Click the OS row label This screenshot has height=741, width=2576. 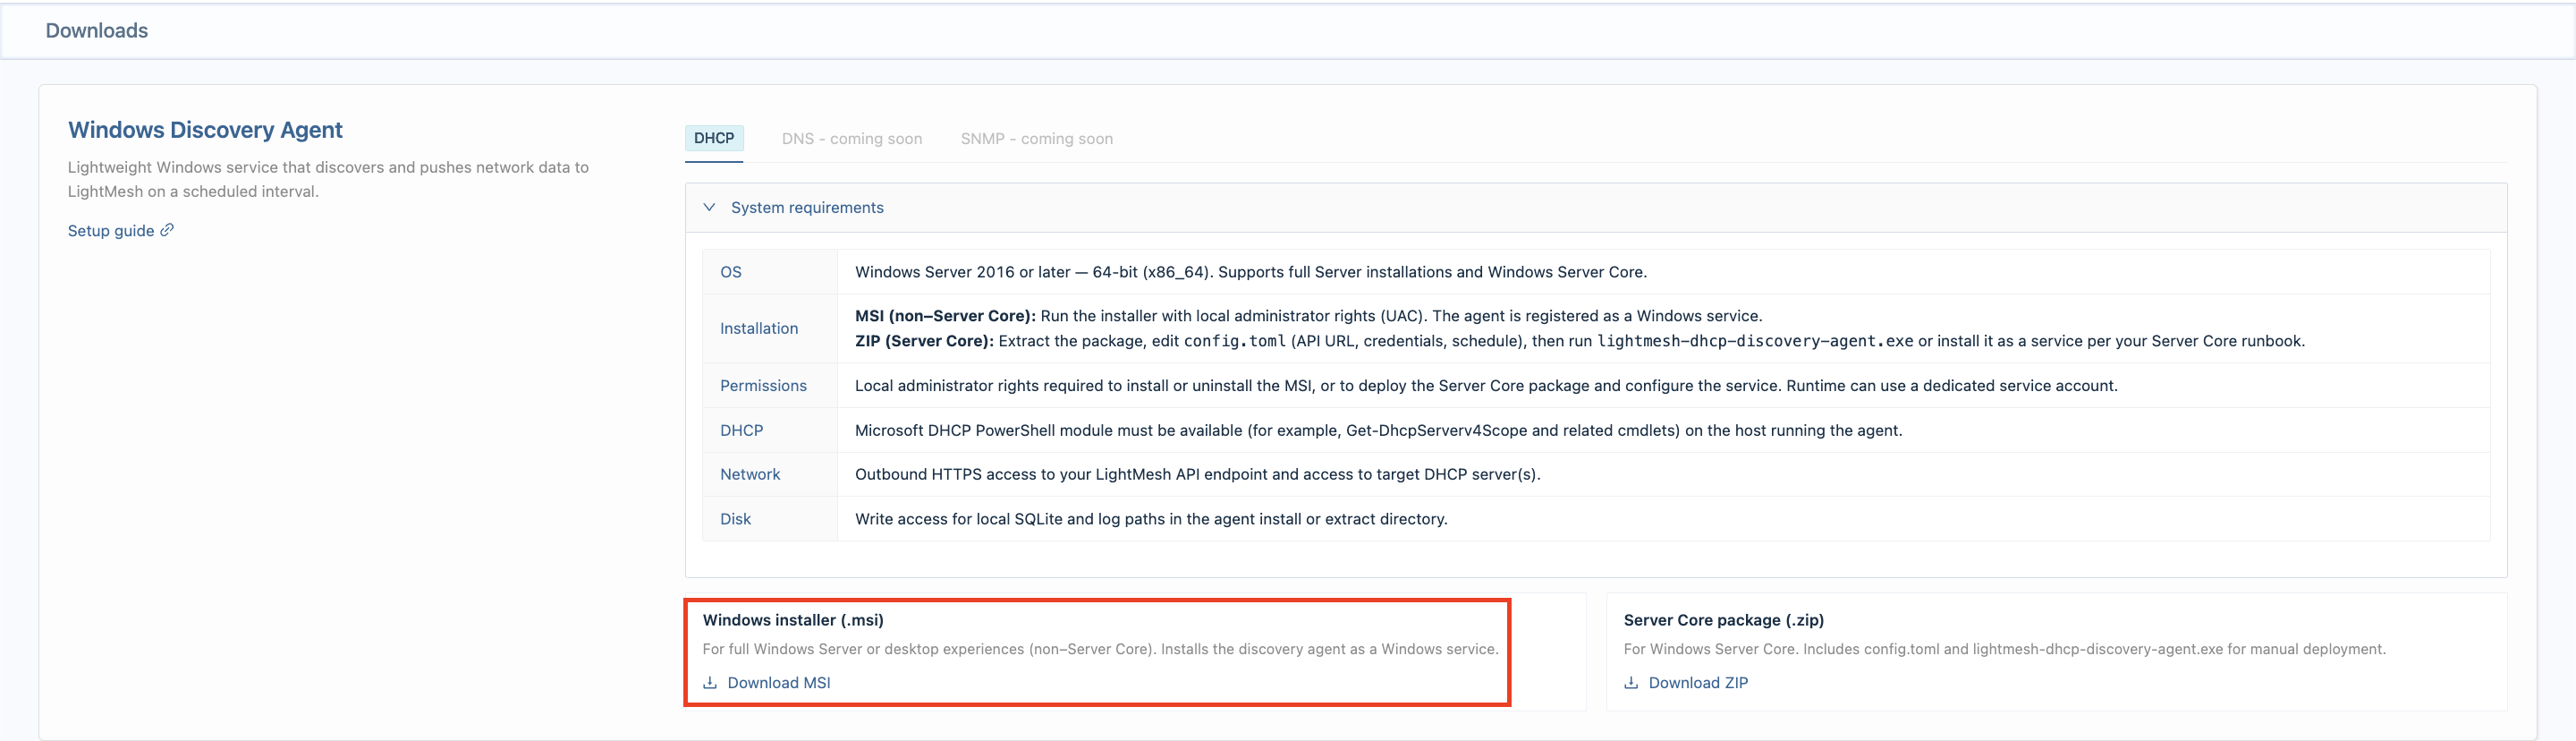click(x=731, y=272)
